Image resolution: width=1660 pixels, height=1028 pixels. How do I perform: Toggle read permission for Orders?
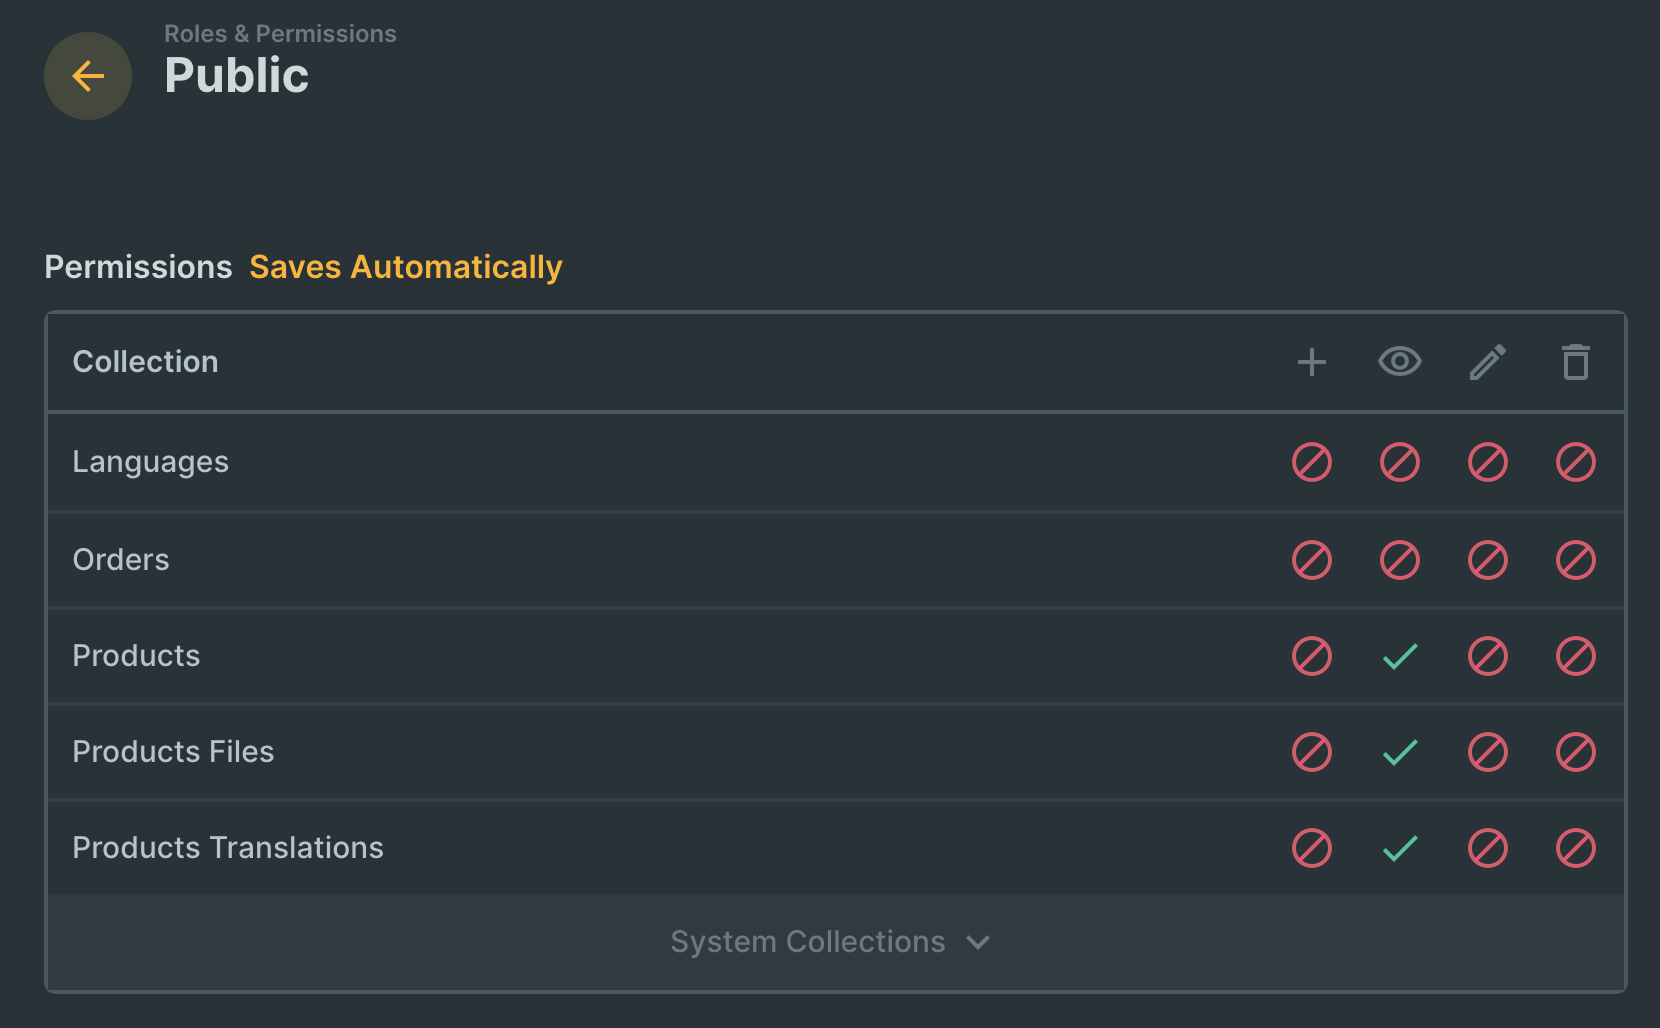(1400, 560)
